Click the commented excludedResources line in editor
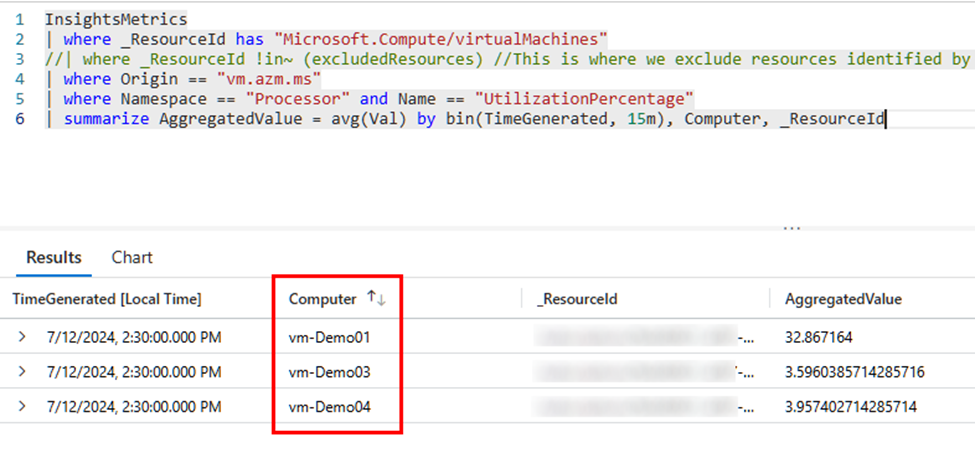The width and height of the screenshot is (975, 463). pyautogui.click(x=507, y=59)
